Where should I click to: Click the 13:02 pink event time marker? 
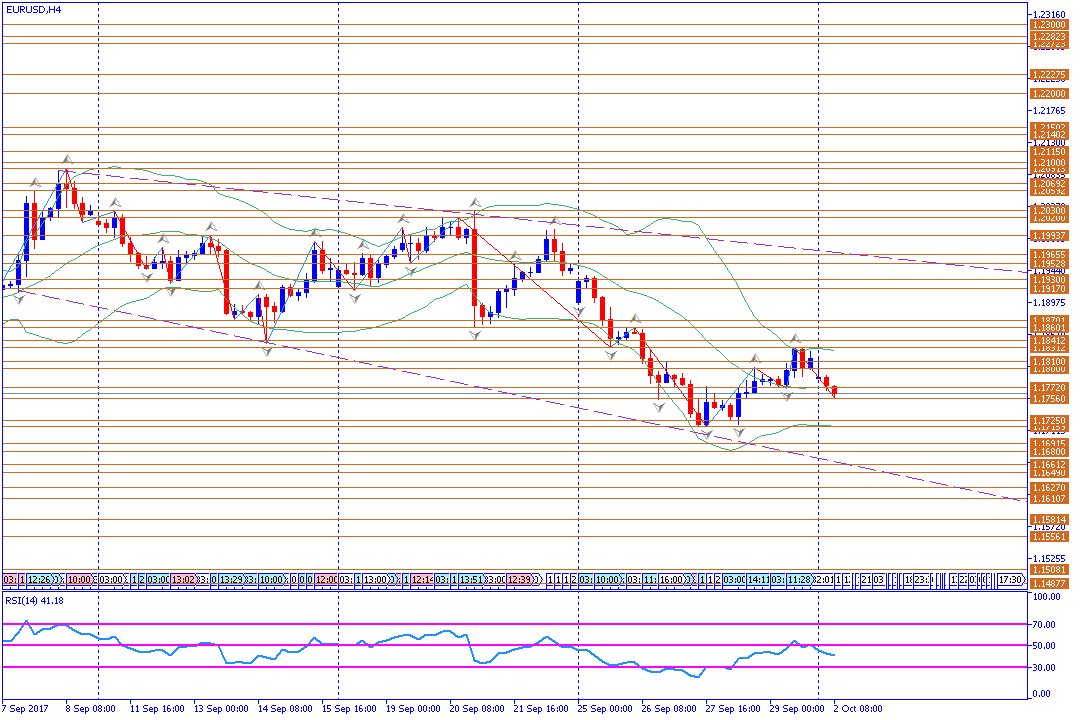coord(183,579)
